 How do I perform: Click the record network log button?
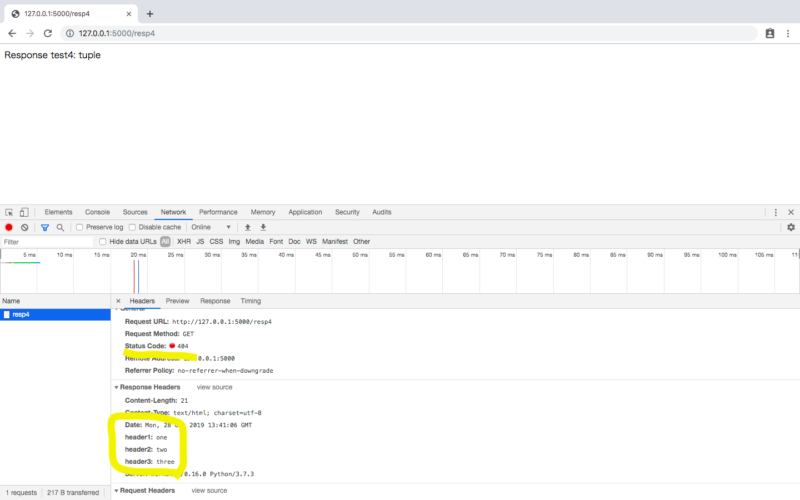tap(9, 227)
